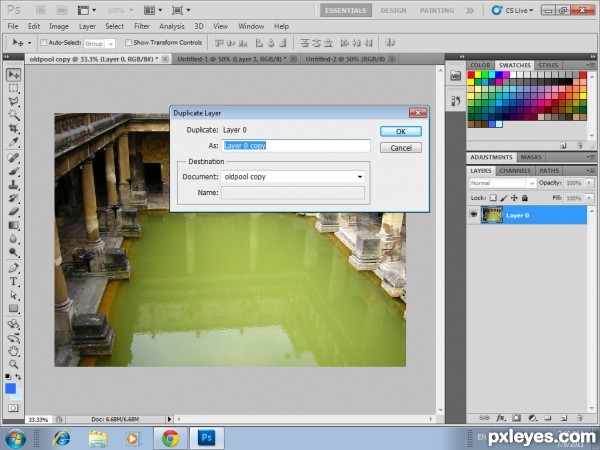Select the History Brush tool
This screenshot has height=450, width=600.
coord(13,198)
